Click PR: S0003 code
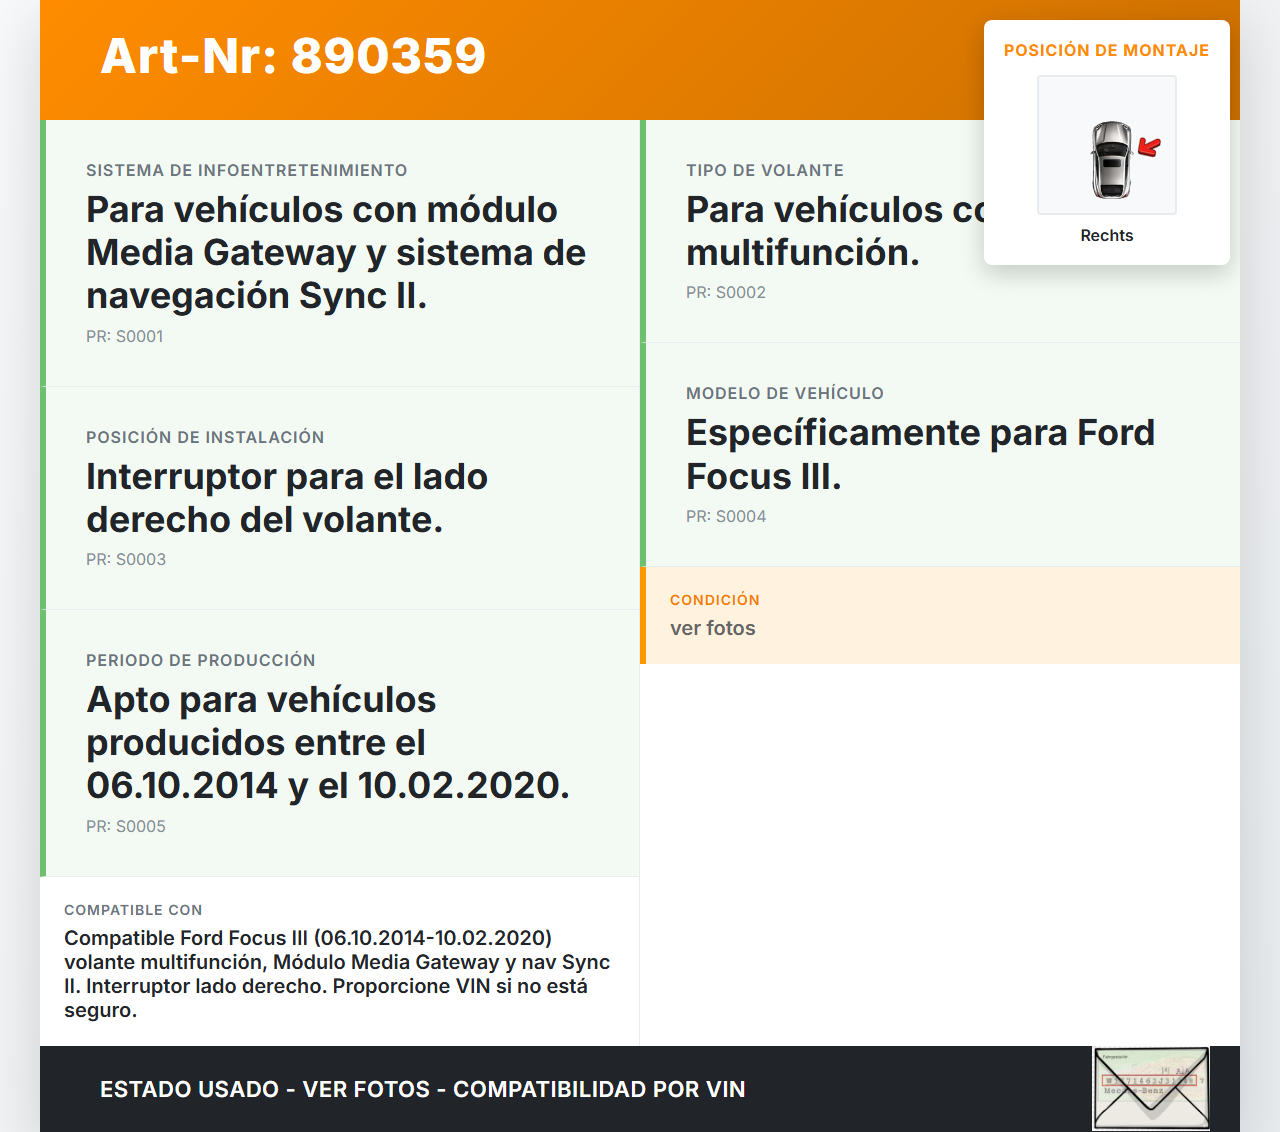The width and height of the screenshot is (1280, 1132). point(126,560)
